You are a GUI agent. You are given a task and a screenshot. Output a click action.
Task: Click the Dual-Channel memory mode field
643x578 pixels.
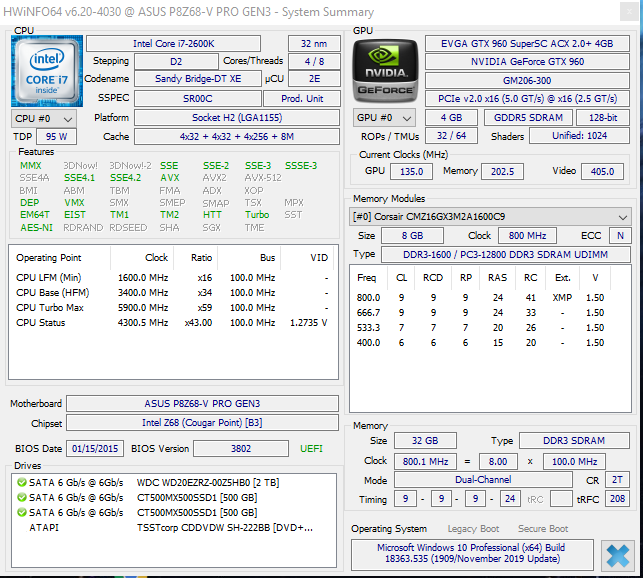[483, 480]
